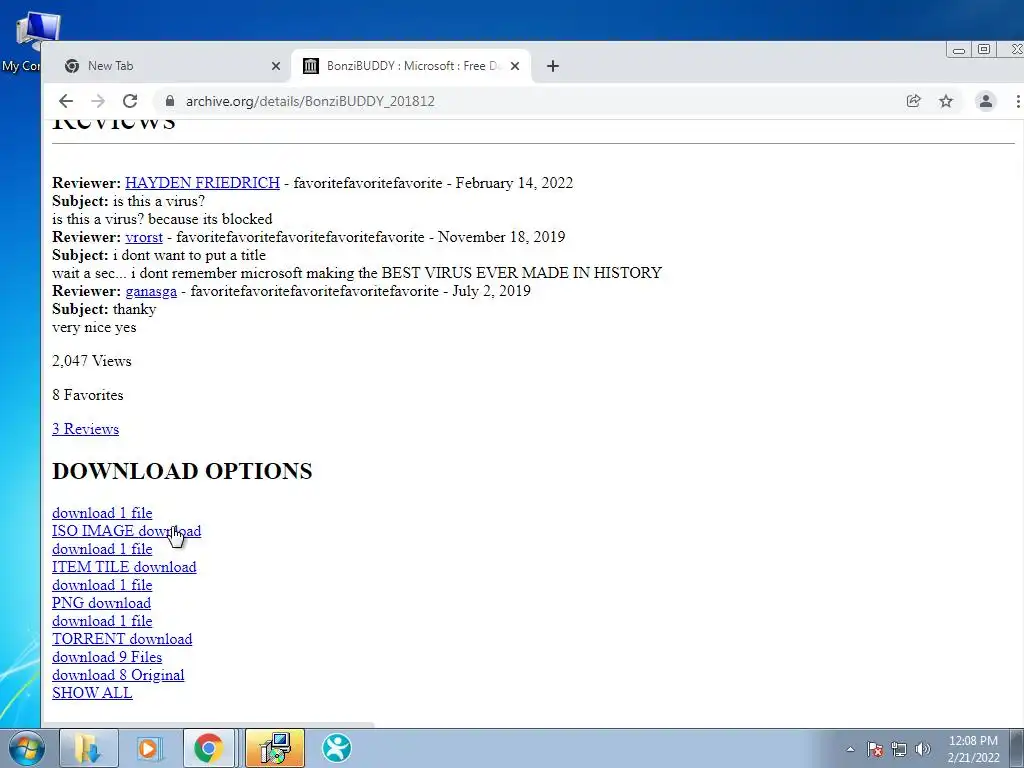This screenshot has height=768, width=1024.
Task: Open a new tab with the plus button
Action: click(552, 66)
